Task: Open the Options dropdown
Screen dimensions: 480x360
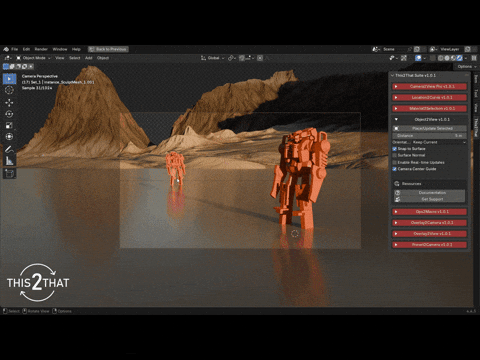Action: click(x=467, y=67)
